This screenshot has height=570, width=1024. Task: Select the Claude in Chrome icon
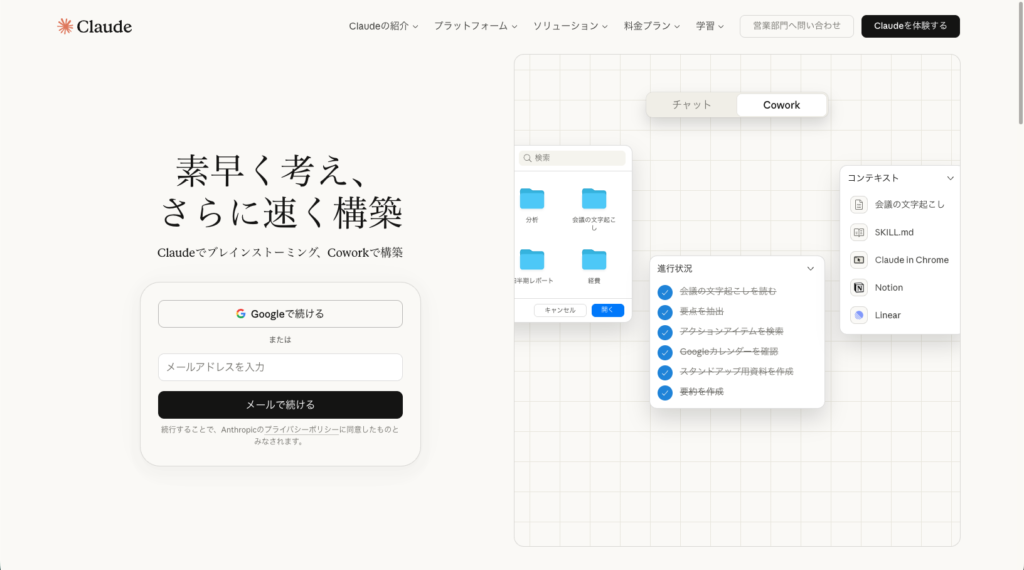tap(858, 260)
